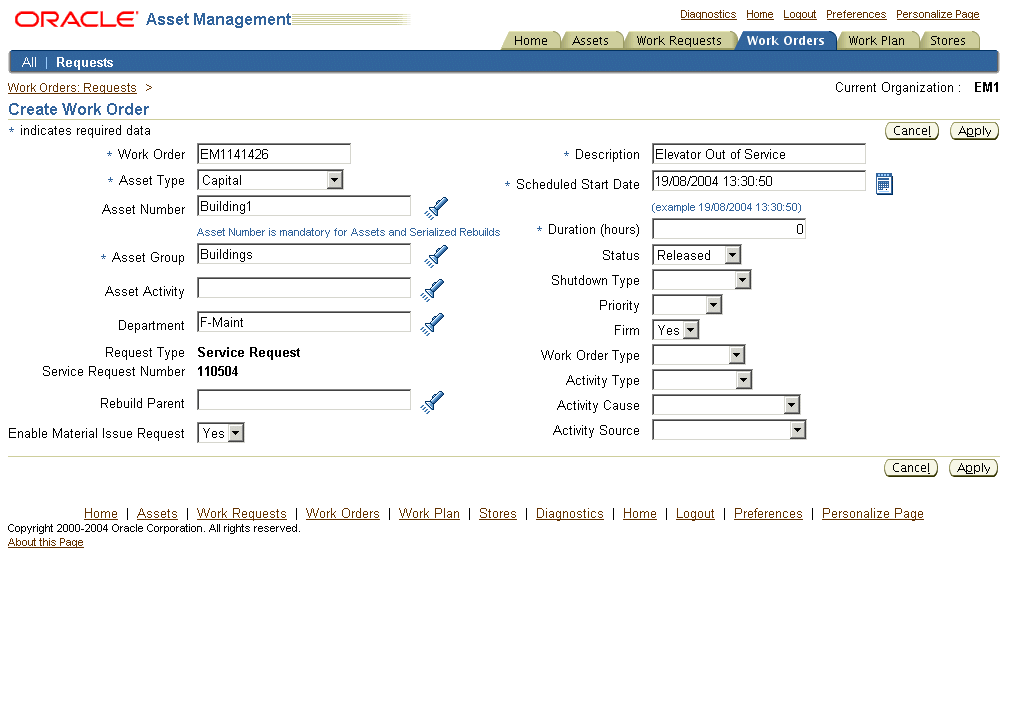Switch to the Stores tab
The width and height of the screenshot is (1010, 712).
948,41
